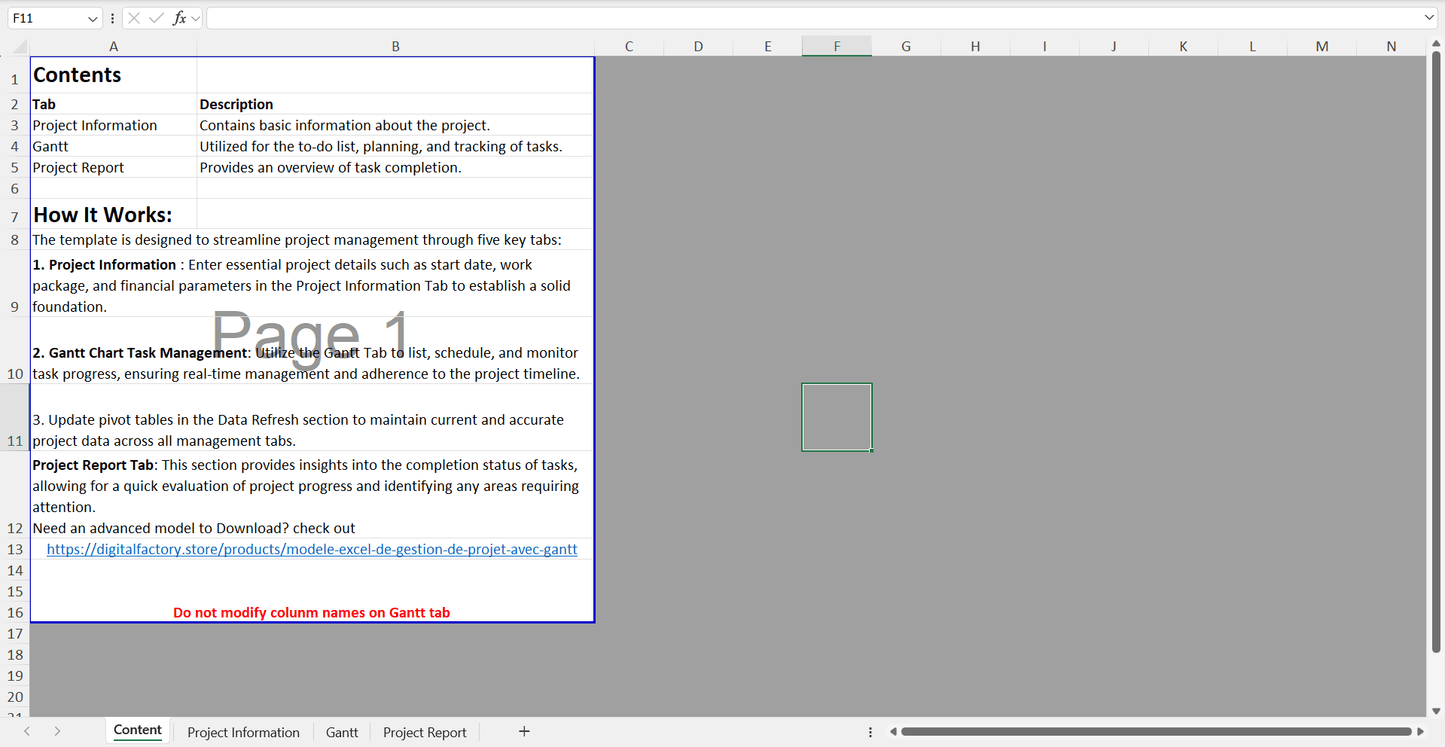Click the Select All corner triangle
Viewport: 1445px width, 747px height.
click(x=20, y=47)
